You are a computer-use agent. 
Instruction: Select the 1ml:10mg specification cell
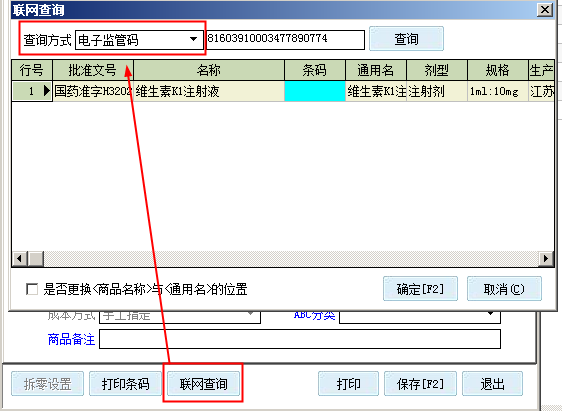click(497, 91)
